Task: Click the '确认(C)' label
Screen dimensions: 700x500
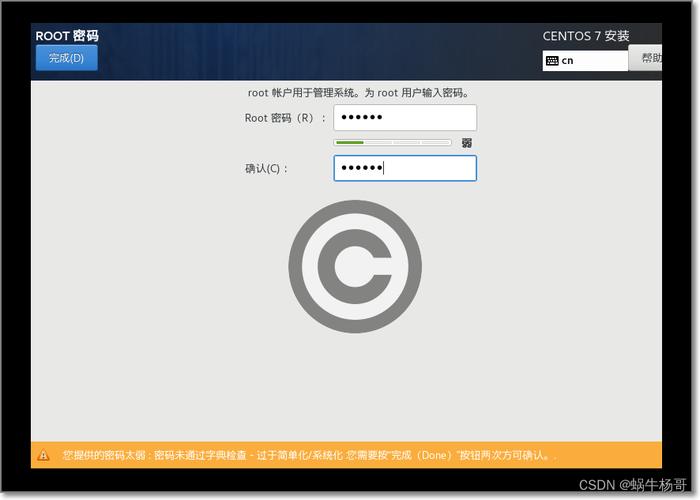Action: [x=266, y=169]
